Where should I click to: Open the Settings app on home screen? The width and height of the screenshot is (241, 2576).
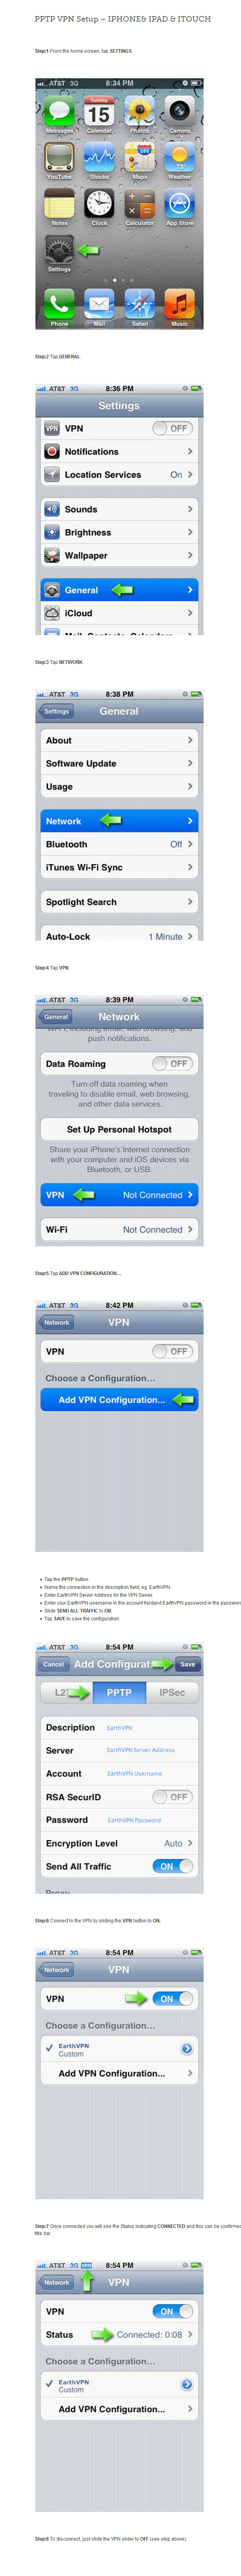(x=59, y=248)
